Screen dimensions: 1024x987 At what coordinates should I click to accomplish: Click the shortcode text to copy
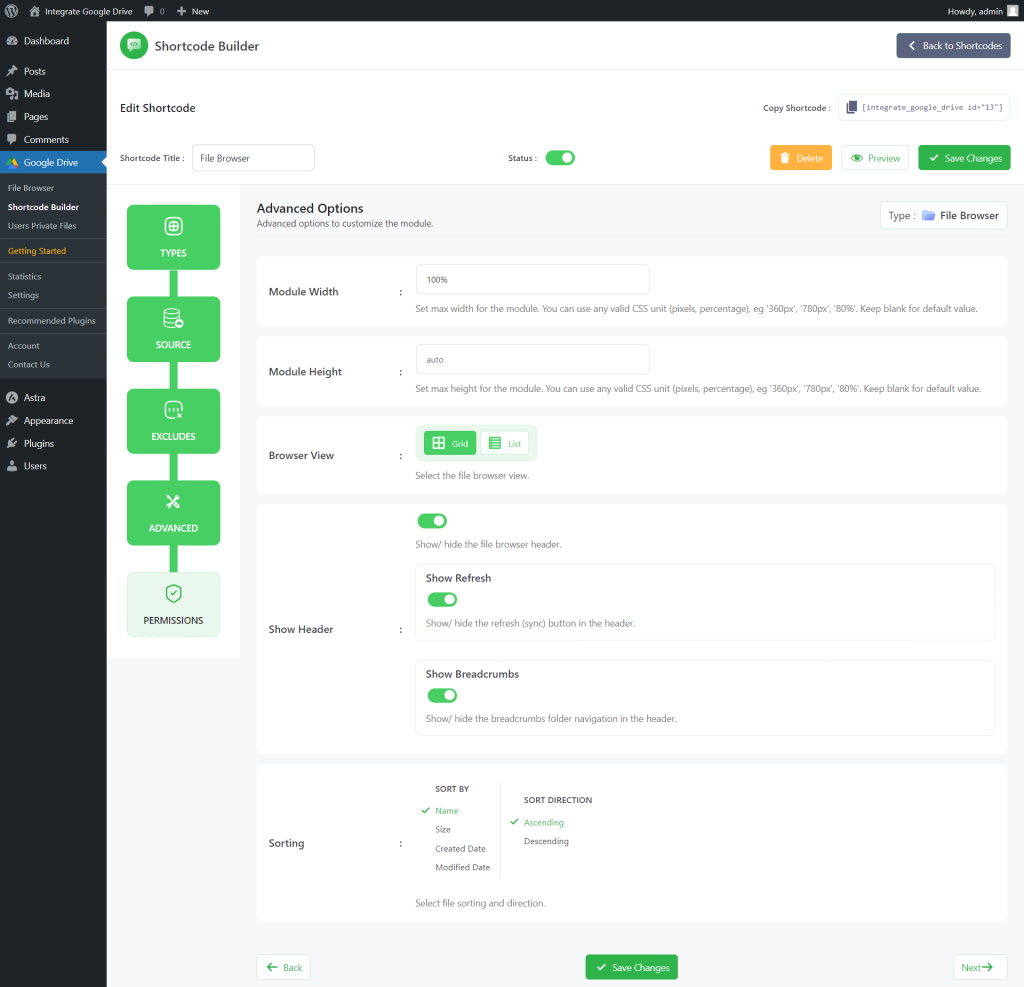click(x=932, y=107)
